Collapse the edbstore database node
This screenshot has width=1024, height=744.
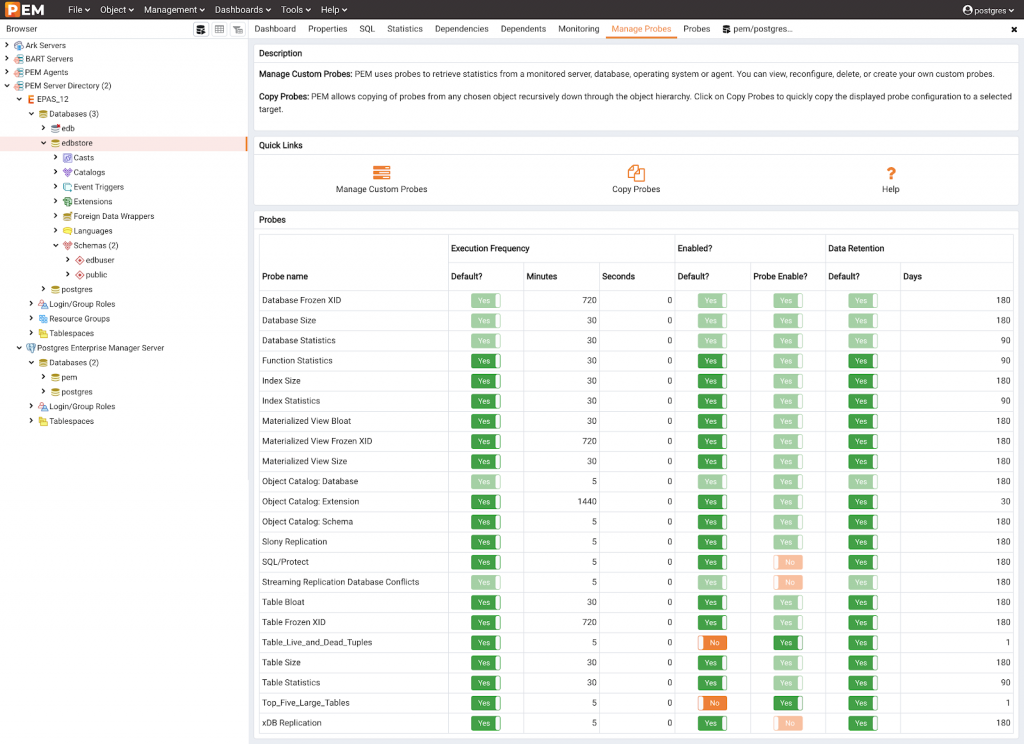pos(43,143)
